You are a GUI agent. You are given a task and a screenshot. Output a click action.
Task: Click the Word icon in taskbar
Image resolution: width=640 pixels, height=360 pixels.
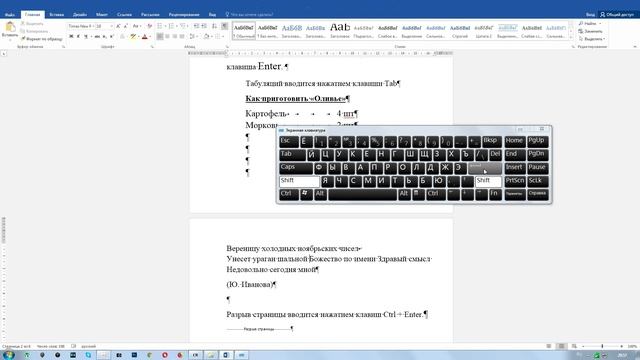226,355
